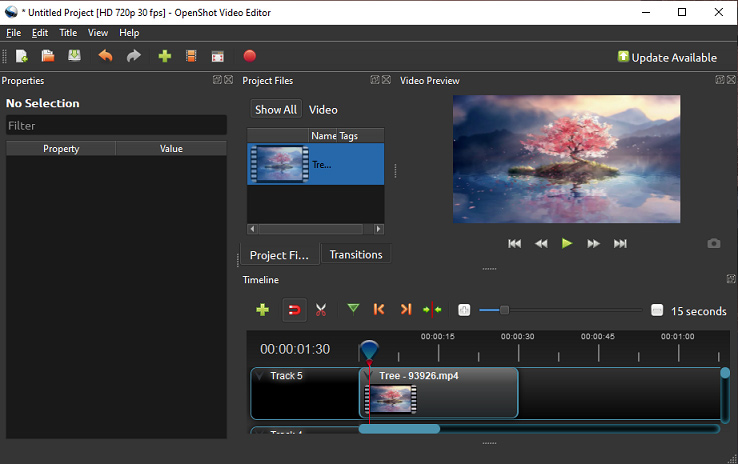
Task: Select the Video filter button
Action: coord(323,110)
